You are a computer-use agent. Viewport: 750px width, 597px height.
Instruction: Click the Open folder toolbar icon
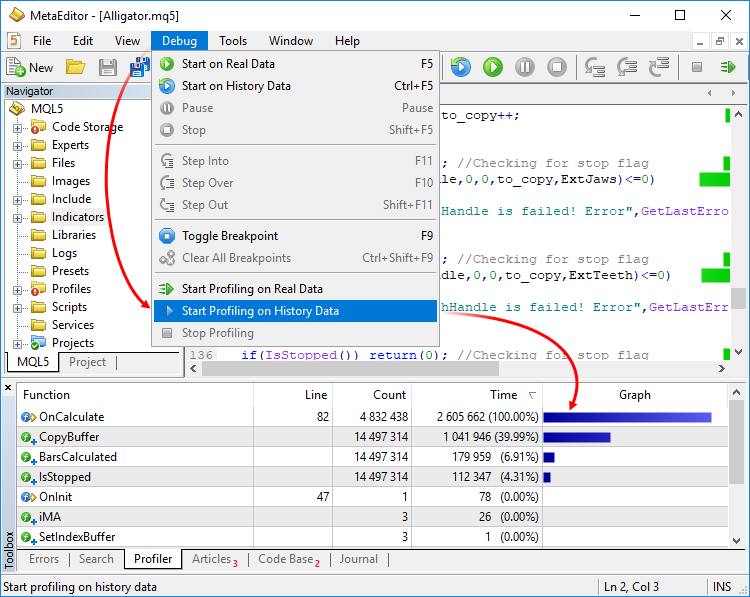coord(75,67)
